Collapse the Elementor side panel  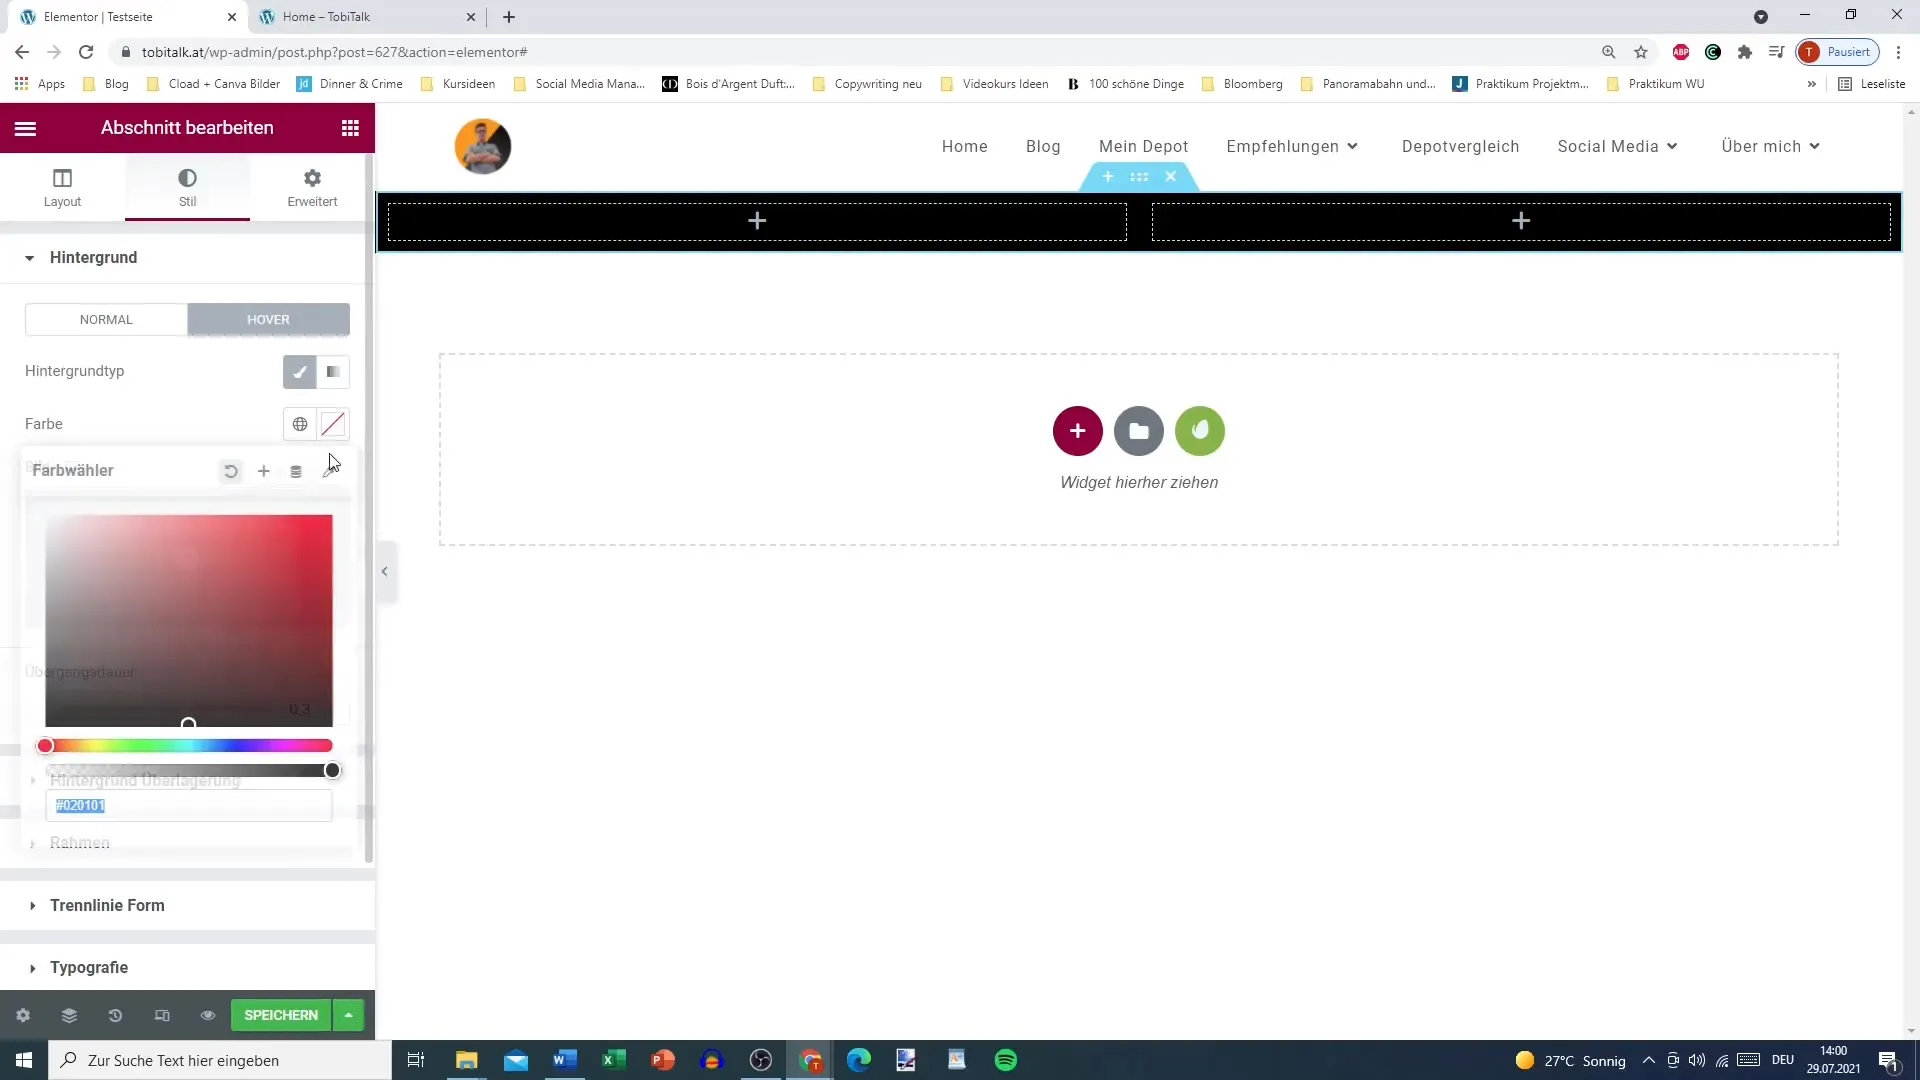[x=385, y=572]
